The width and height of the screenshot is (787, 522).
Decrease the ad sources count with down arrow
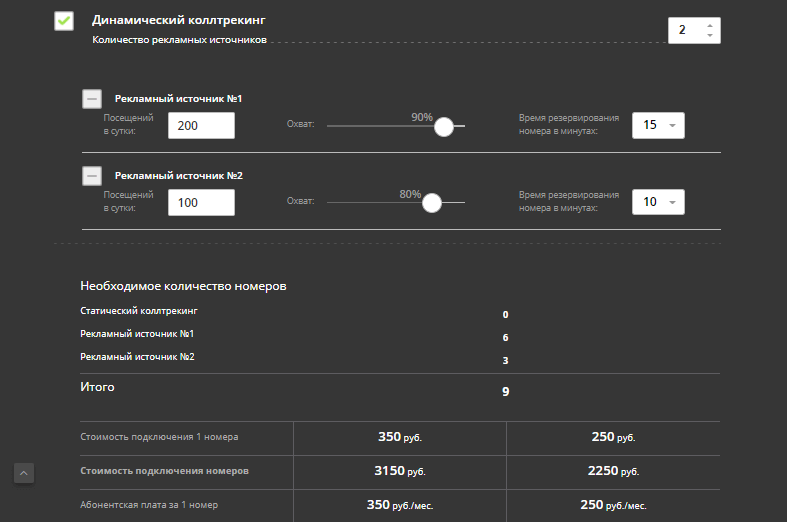(709, 36)
